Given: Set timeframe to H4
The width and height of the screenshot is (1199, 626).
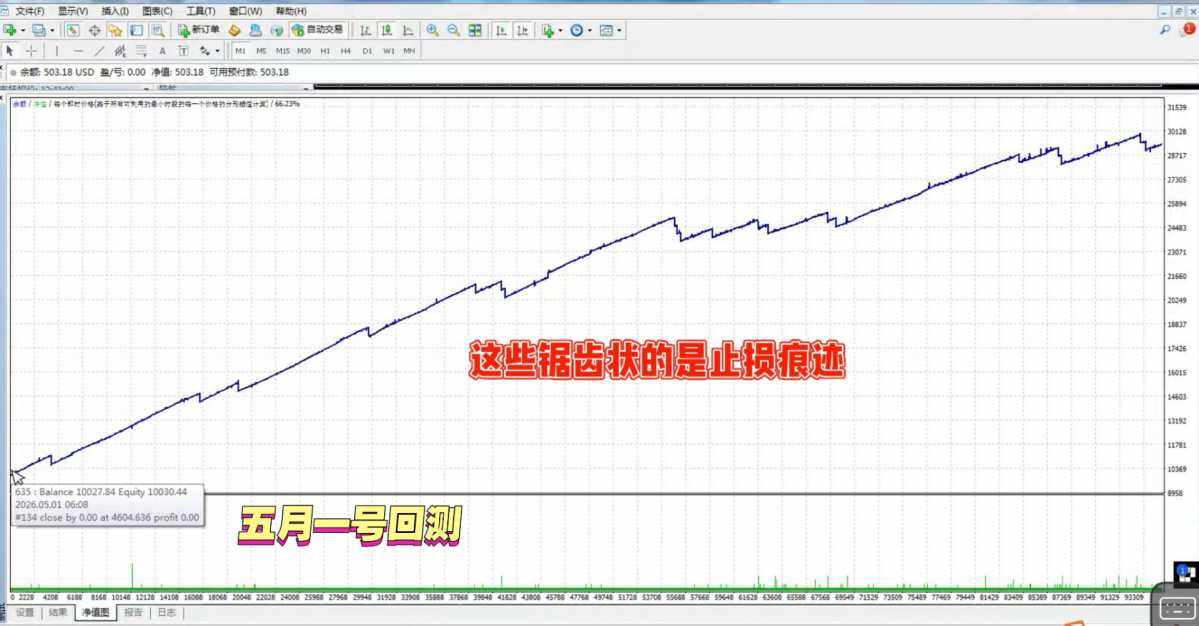Looking at the screenshot, I should coord(346,51).
